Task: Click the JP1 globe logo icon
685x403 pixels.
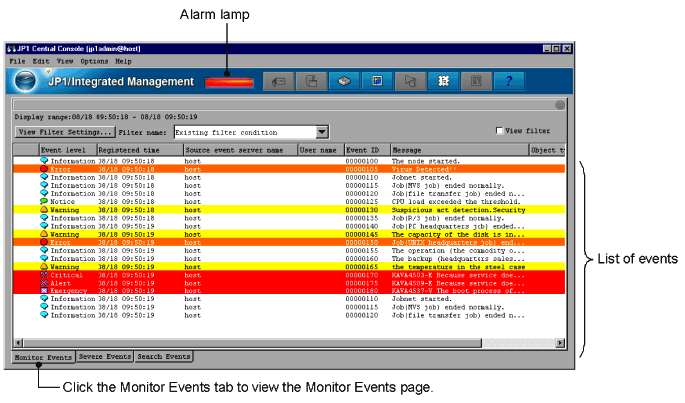Action: [26, 82]
